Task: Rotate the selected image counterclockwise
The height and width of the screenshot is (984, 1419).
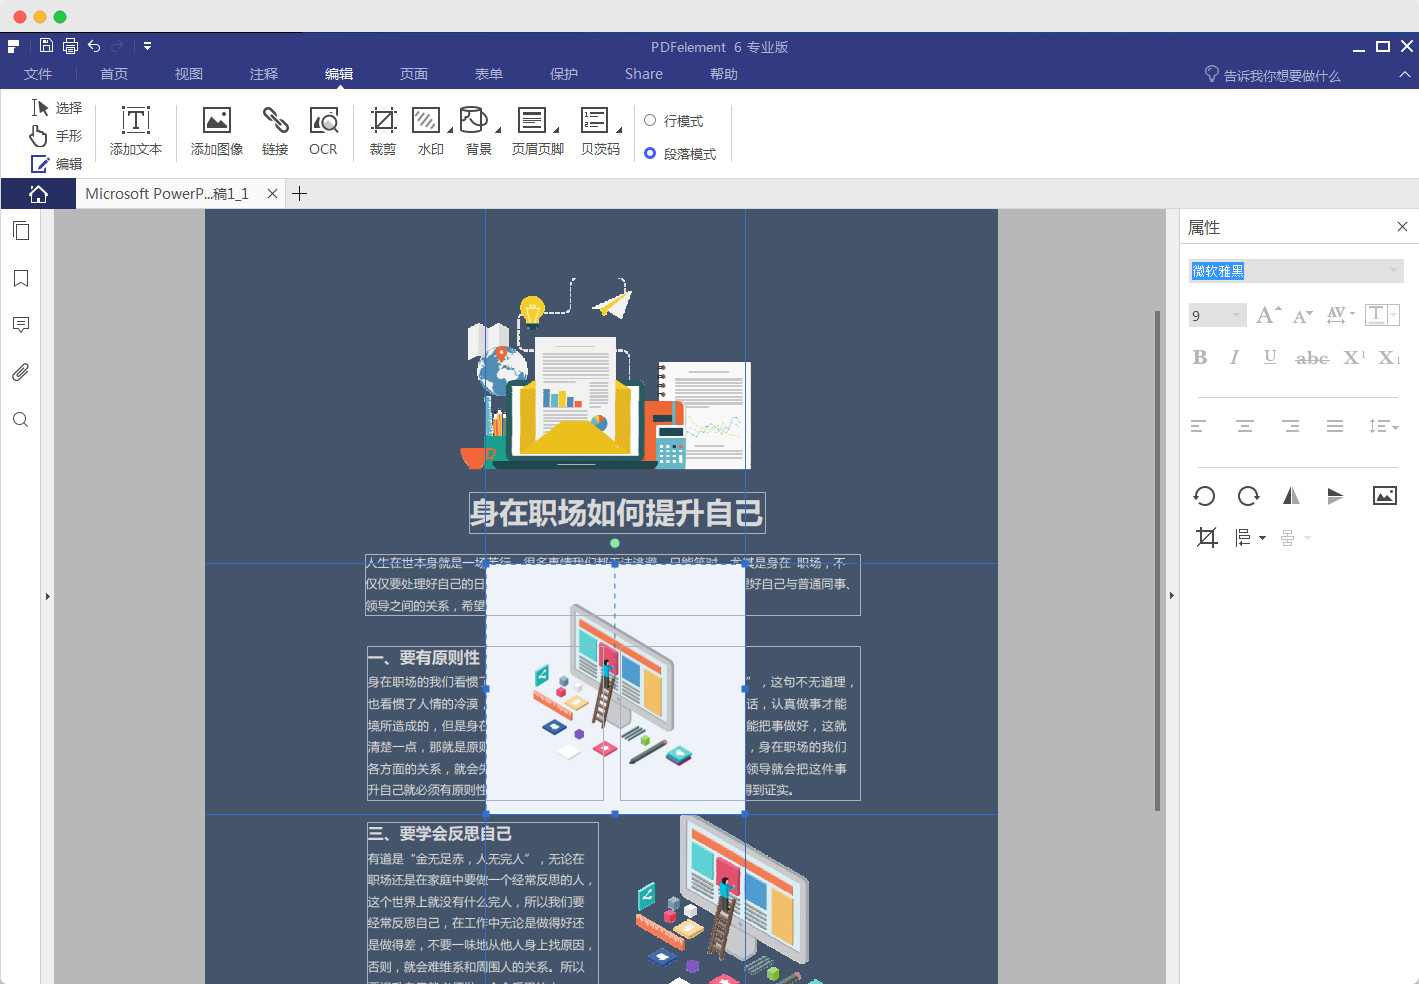Action: pos(1204,496)
